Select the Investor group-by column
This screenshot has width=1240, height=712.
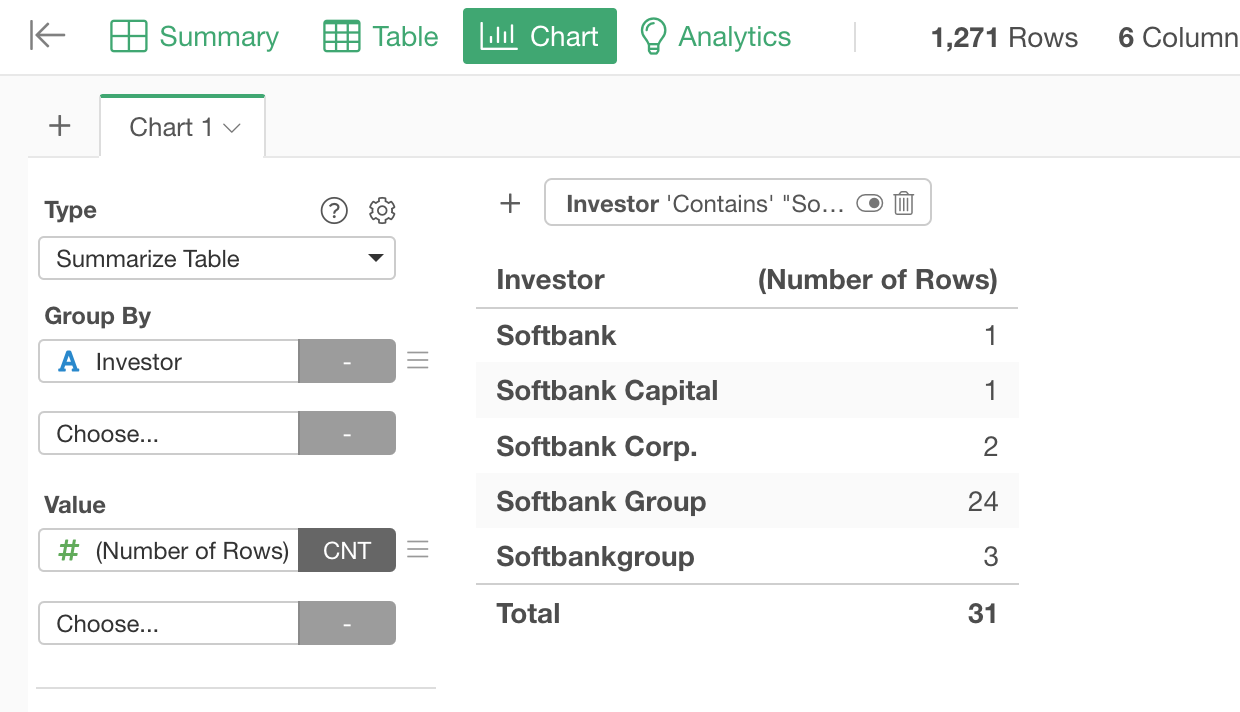pos(168,362)
